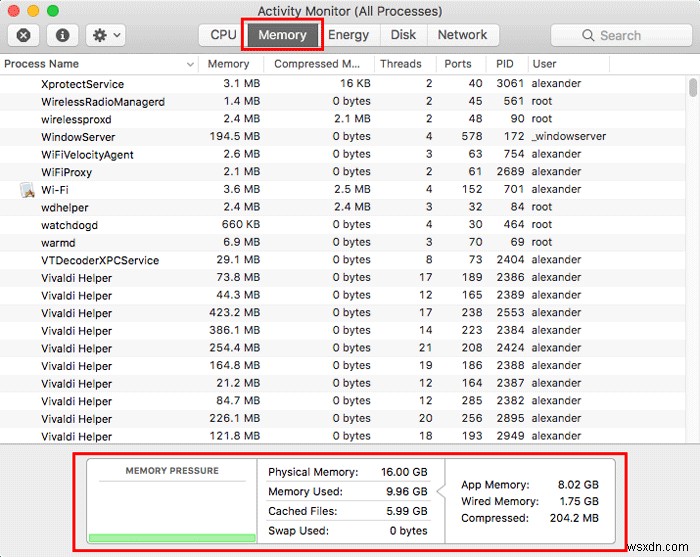Click the Wired Memory 1.75 GB value
Image resolution: width=700 pixels, height=557 pixels.
[579, 501]
